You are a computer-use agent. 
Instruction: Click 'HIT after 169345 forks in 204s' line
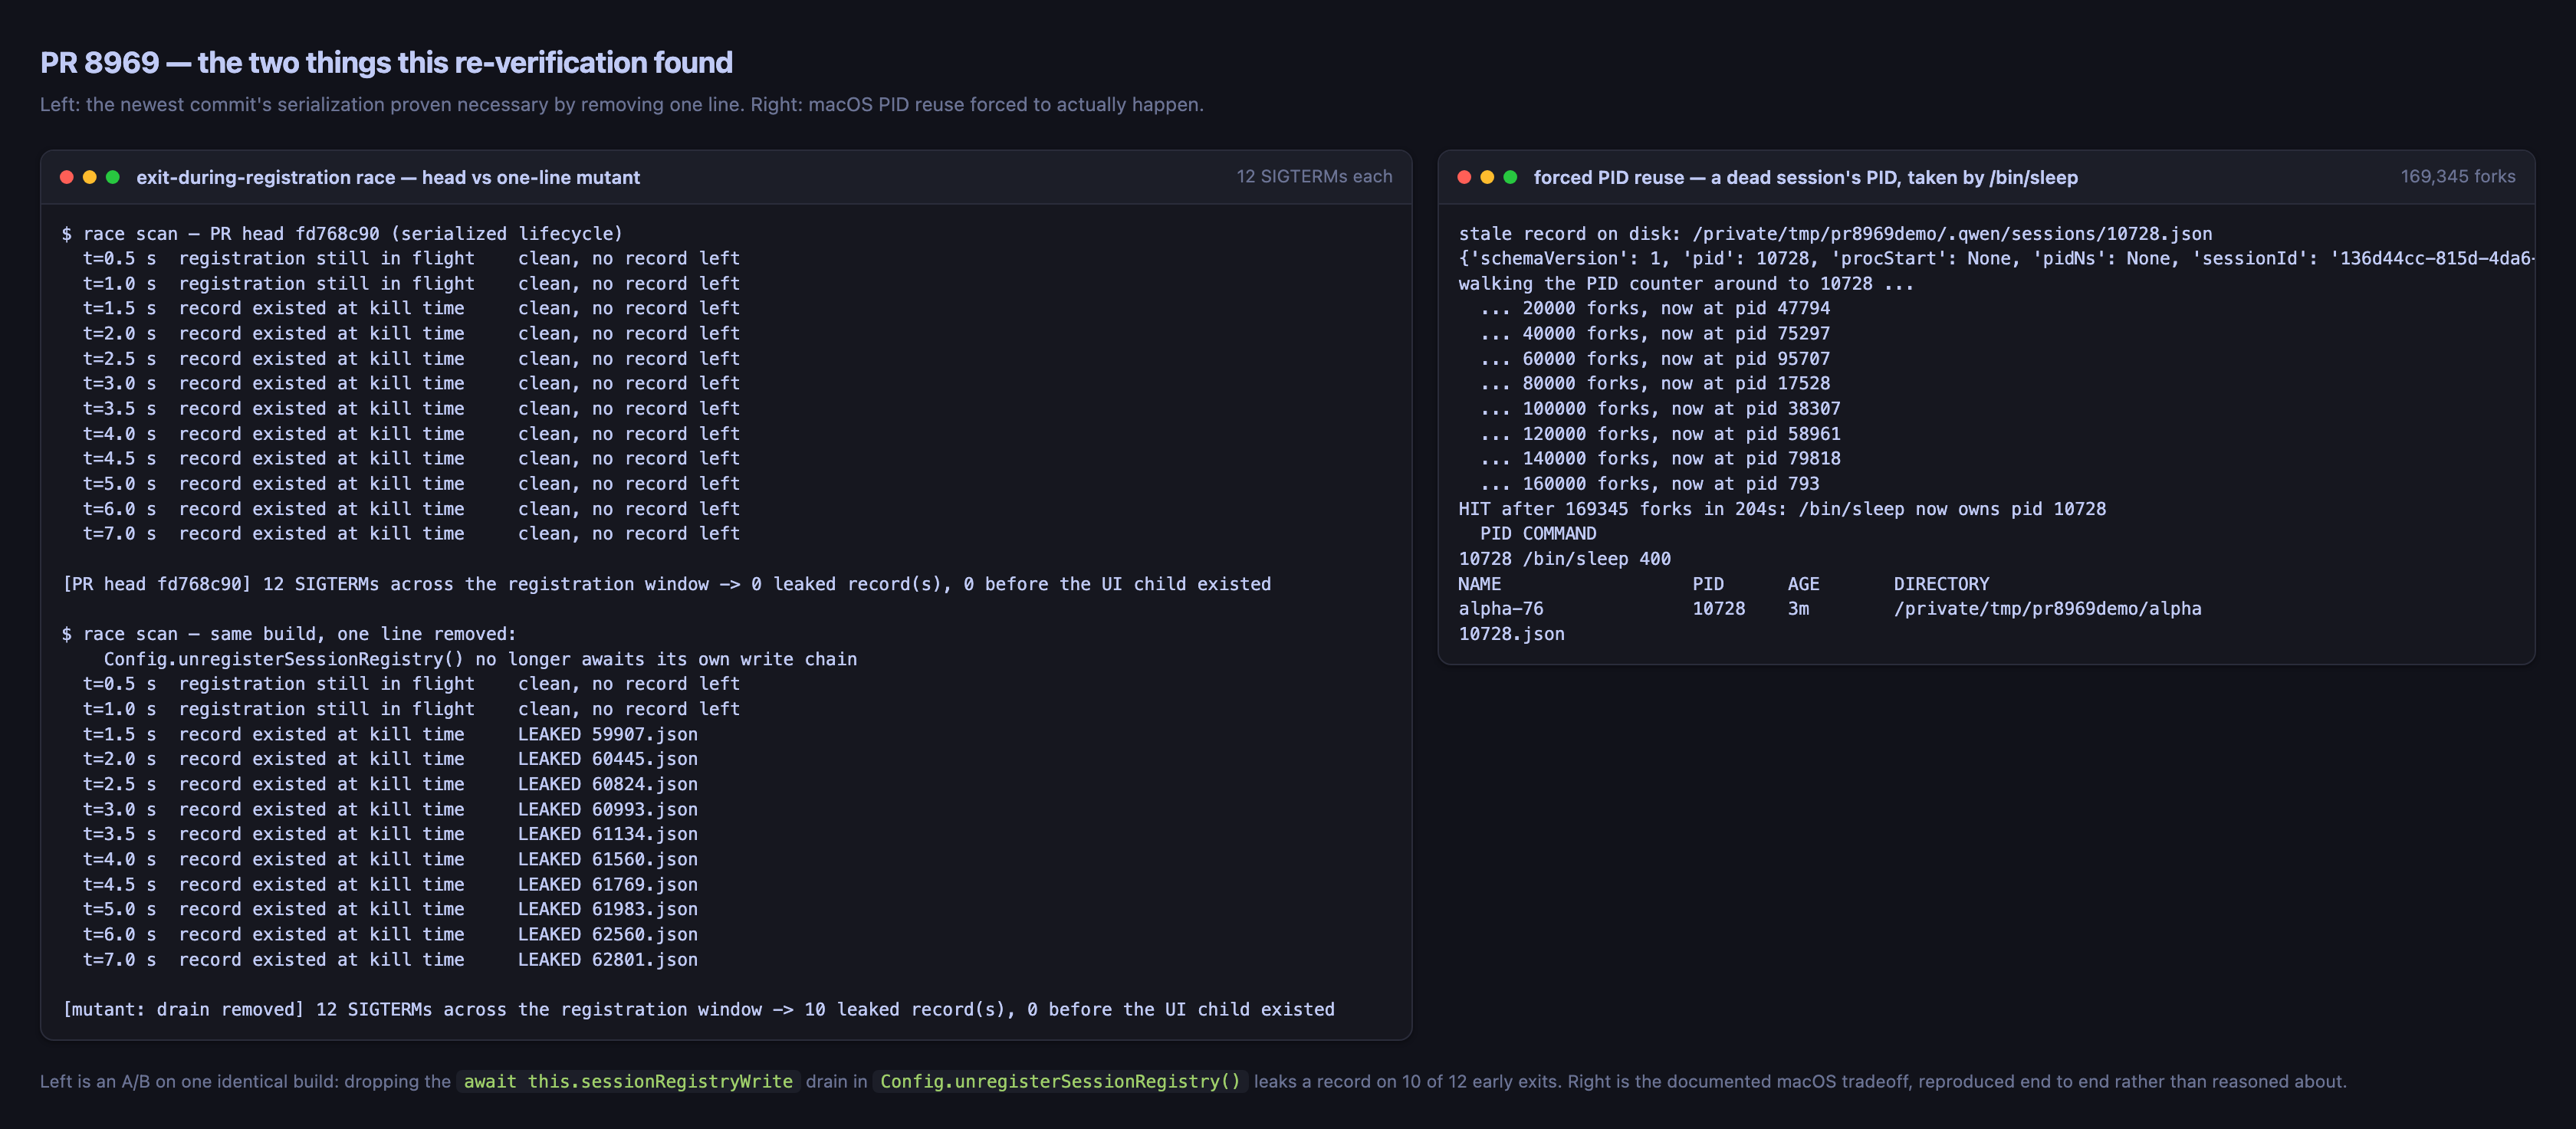pos(1782,509)
